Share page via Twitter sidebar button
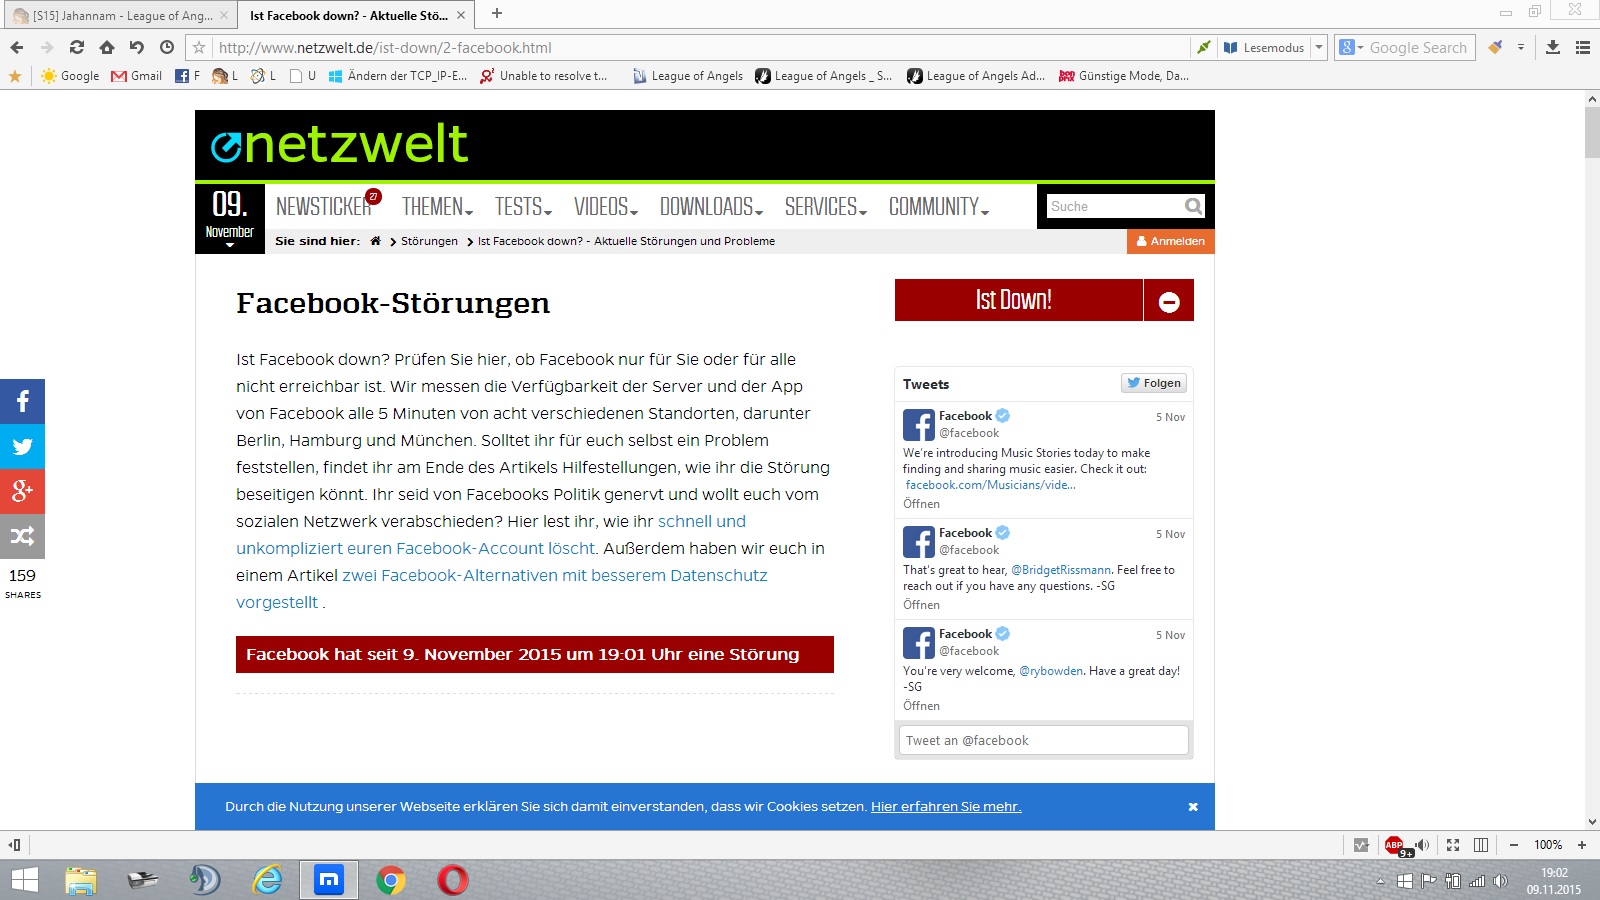The width and height of the screenshot is (1600, 900). coord(22,447)
